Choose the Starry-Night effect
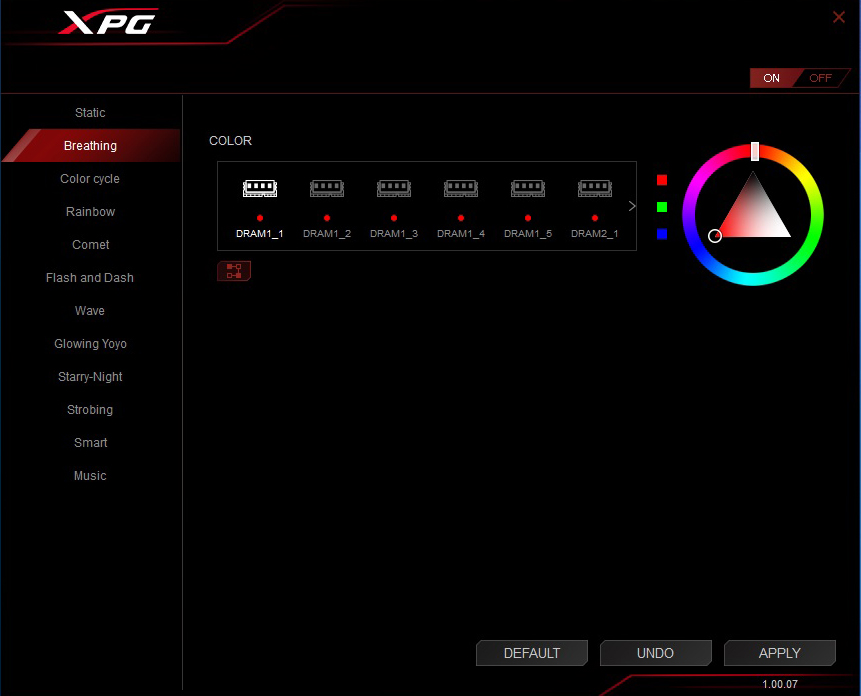This screenshot has width=861, height=696. (x=90, y=377)
